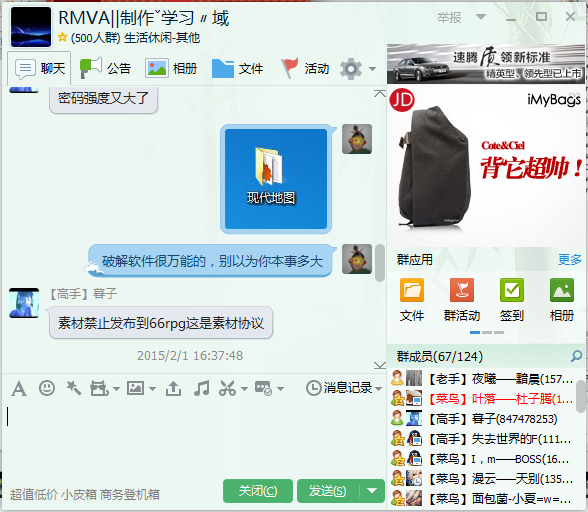Viewport: 588px width, 512px height.
Task: Click the 发送(S) button
Action: point(328,491)
